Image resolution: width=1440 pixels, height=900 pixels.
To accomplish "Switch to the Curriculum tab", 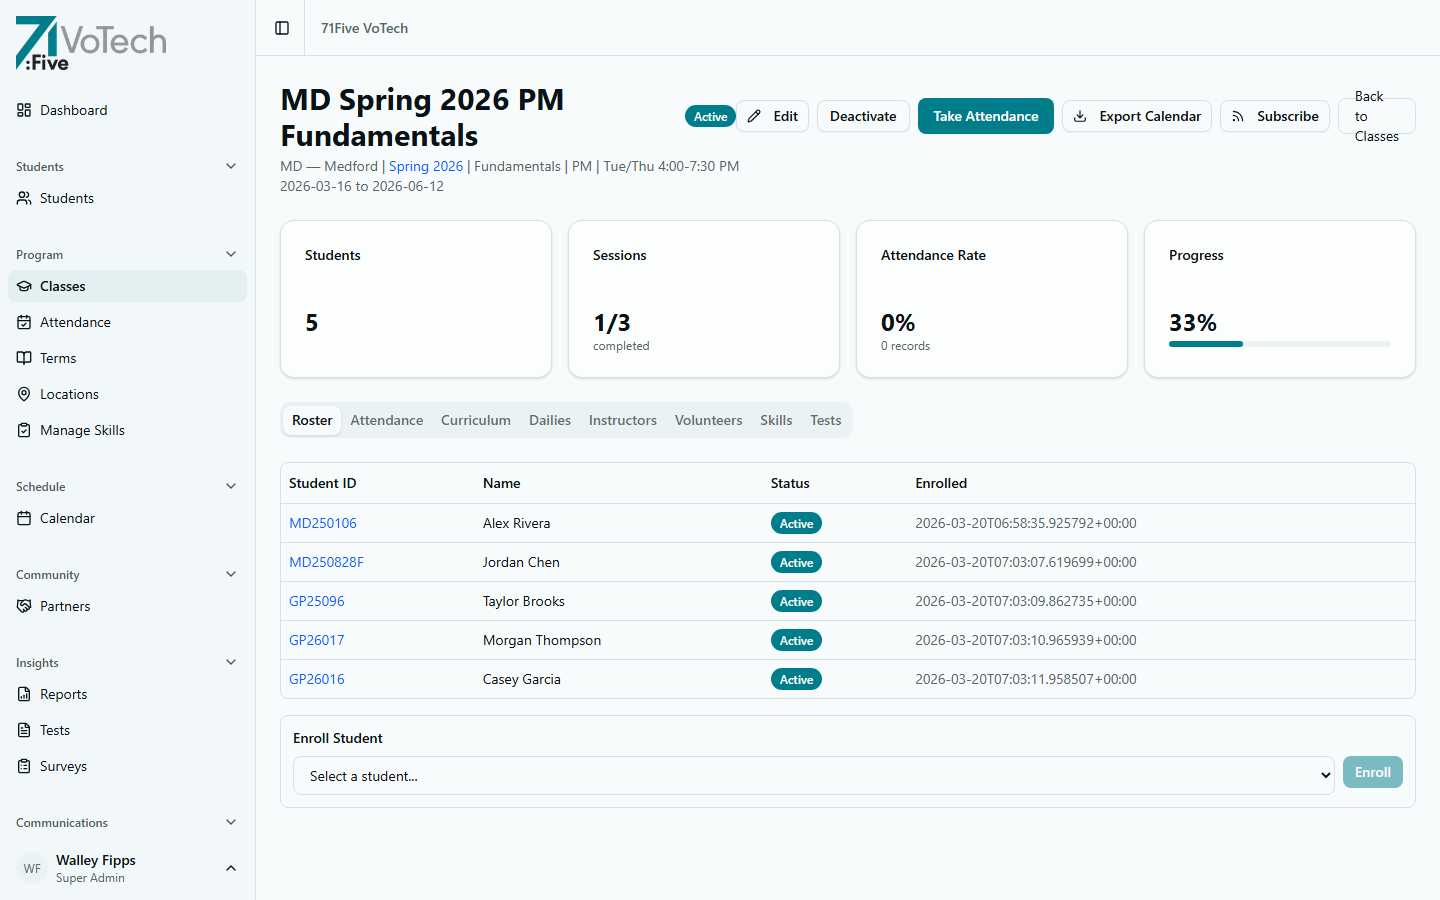I will tap(476, 420).
